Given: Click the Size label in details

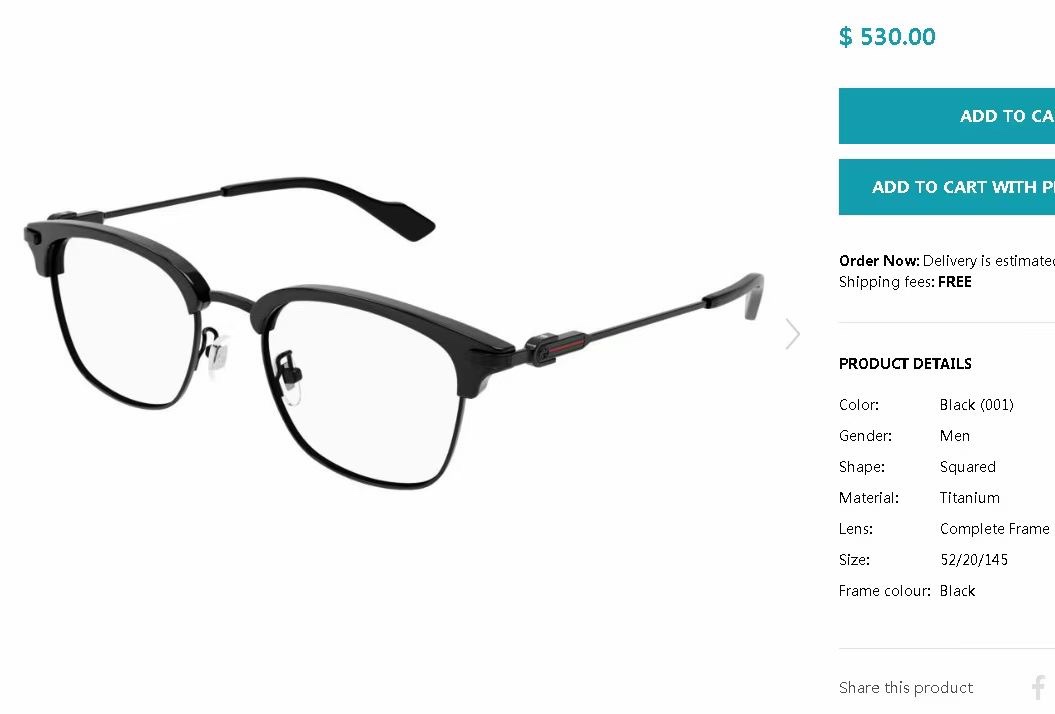Looking at the screenshot, I should click(854, 560).
